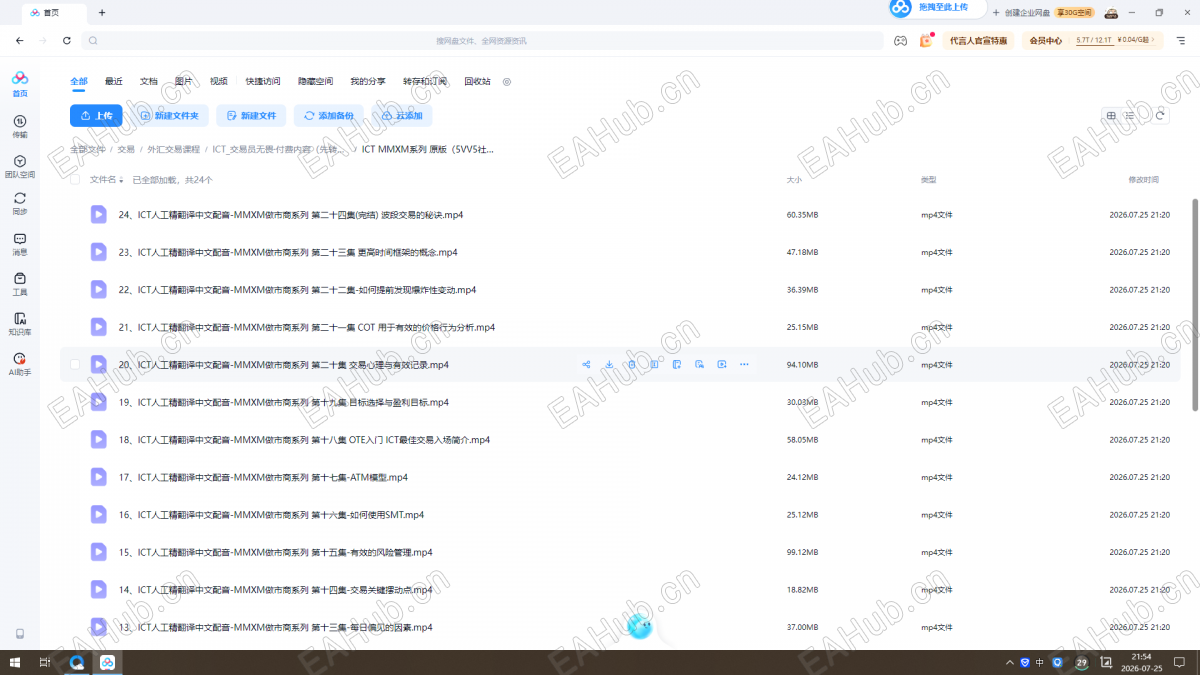
Task: Open the 工具 tools sidebar icon
Action: [20, 284]
